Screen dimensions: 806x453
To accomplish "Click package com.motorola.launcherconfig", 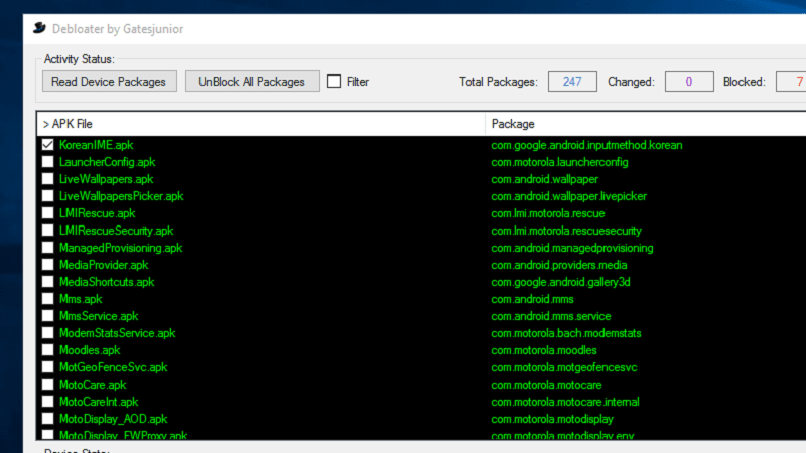I will pyautogui.click(x=560, y=162).
